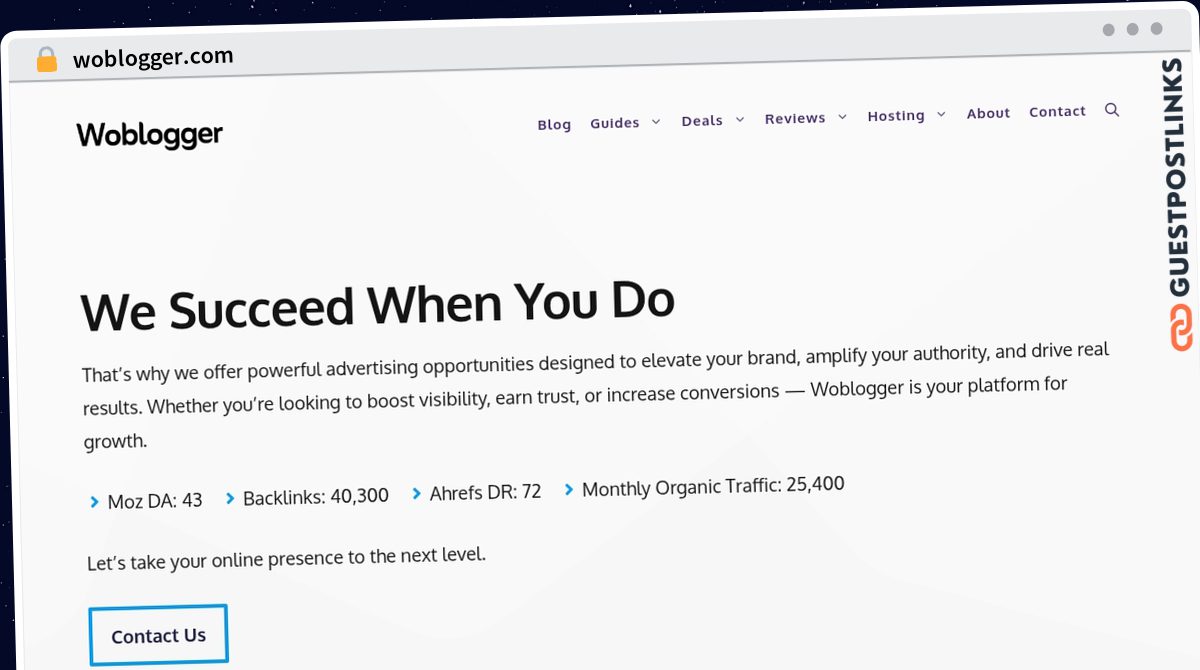Open the Blog page

pos(554,125)
